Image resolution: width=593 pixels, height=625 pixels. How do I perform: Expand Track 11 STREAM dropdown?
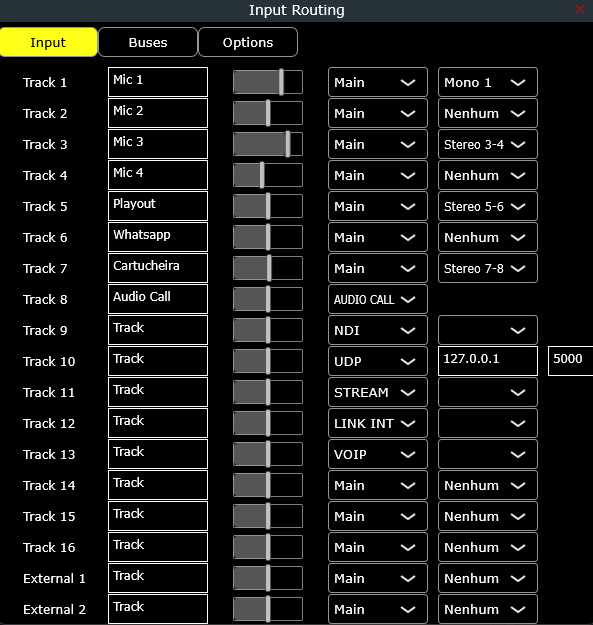pyautogui.click(x=378, y=393)
